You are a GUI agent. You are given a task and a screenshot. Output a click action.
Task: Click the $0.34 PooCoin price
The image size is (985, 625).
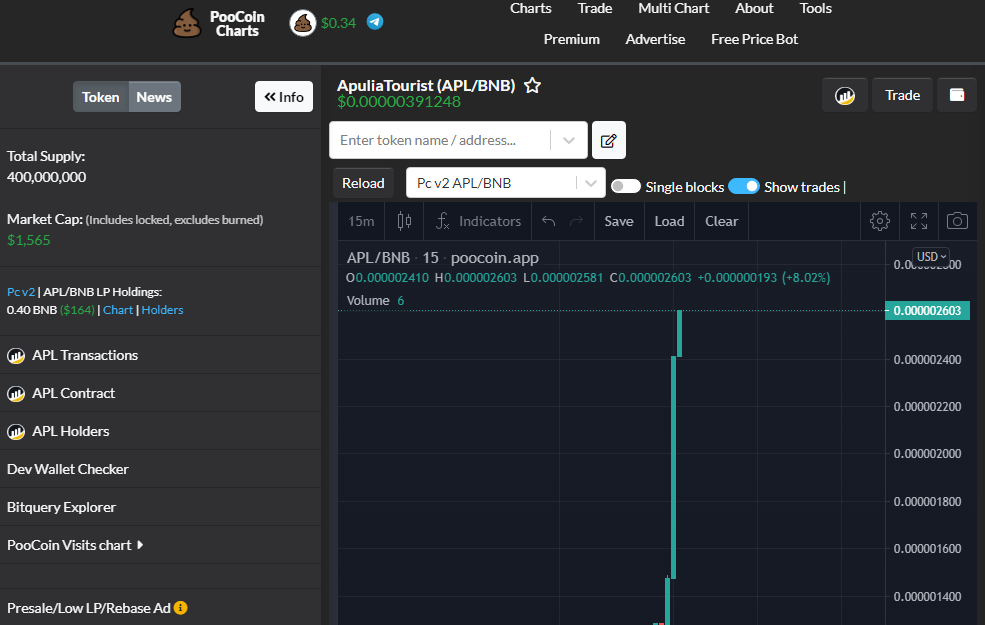pyautogui.click(x=338, y=23)
